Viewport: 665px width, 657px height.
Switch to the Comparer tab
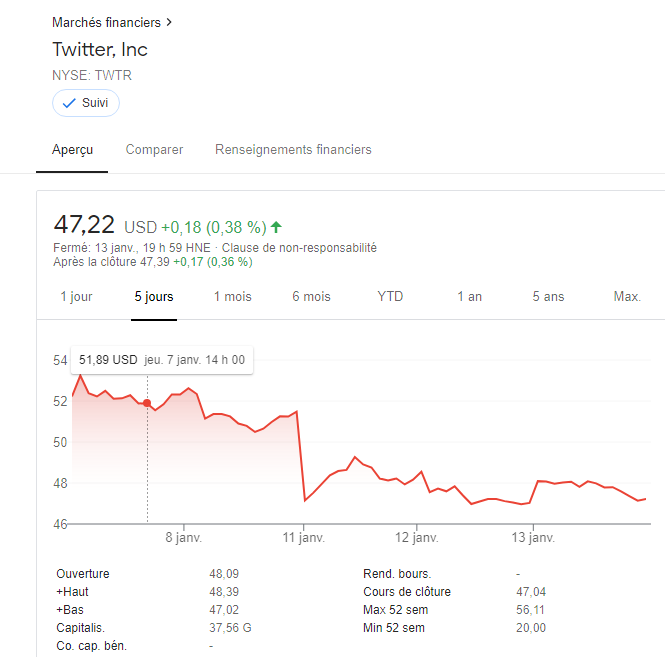(154, 150)
